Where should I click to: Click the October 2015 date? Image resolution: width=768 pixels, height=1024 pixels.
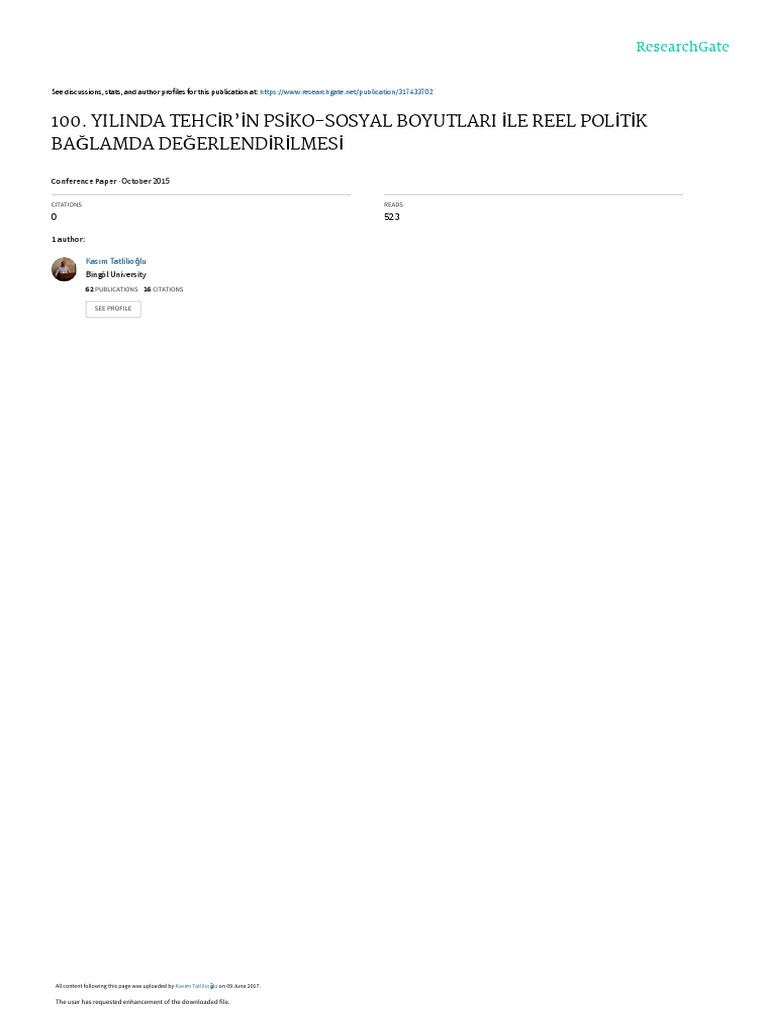[x=146, y=181]
